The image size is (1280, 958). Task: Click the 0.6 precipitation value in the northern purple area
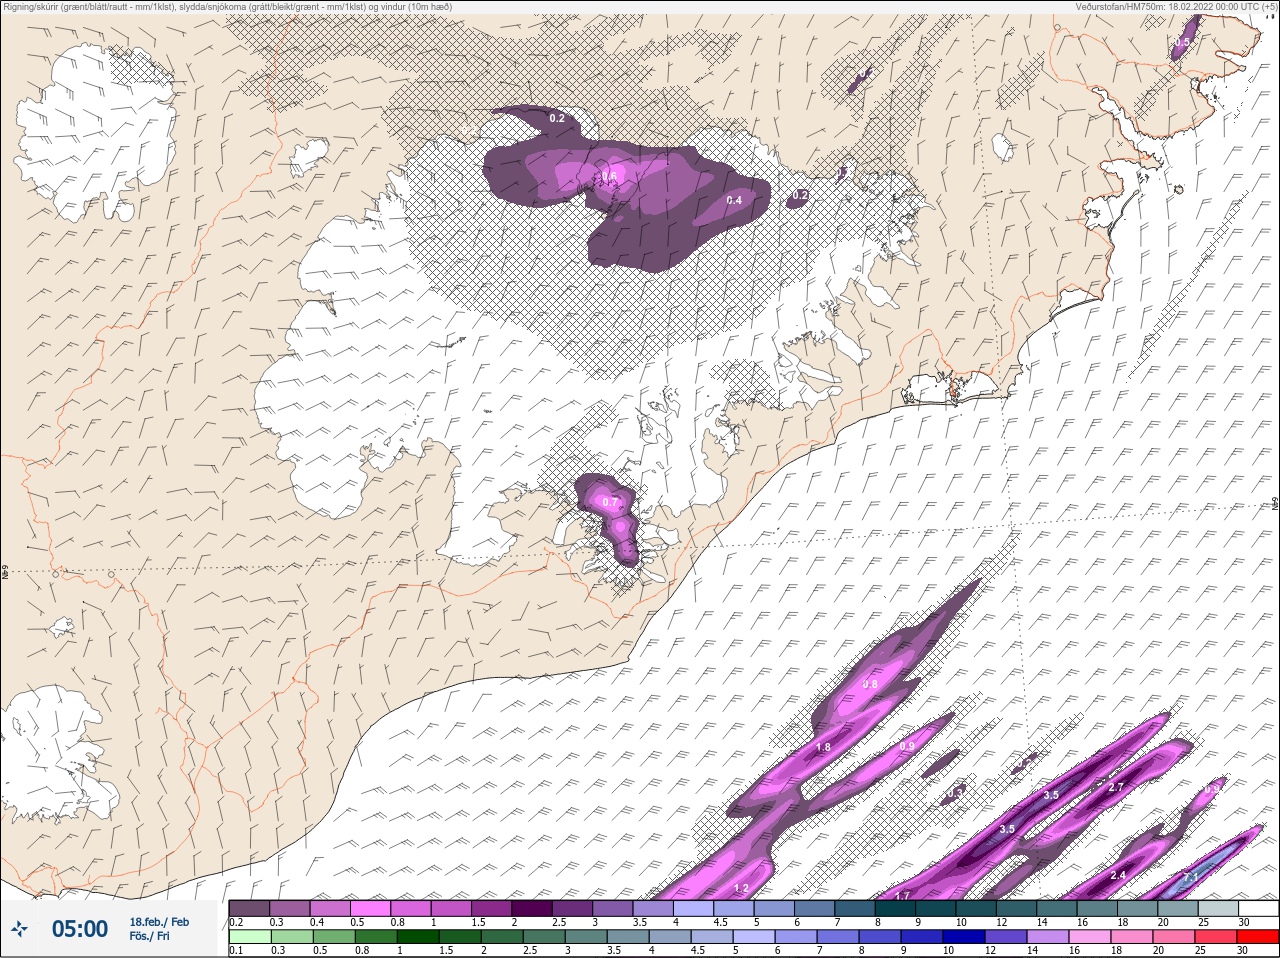coord(609,176)
